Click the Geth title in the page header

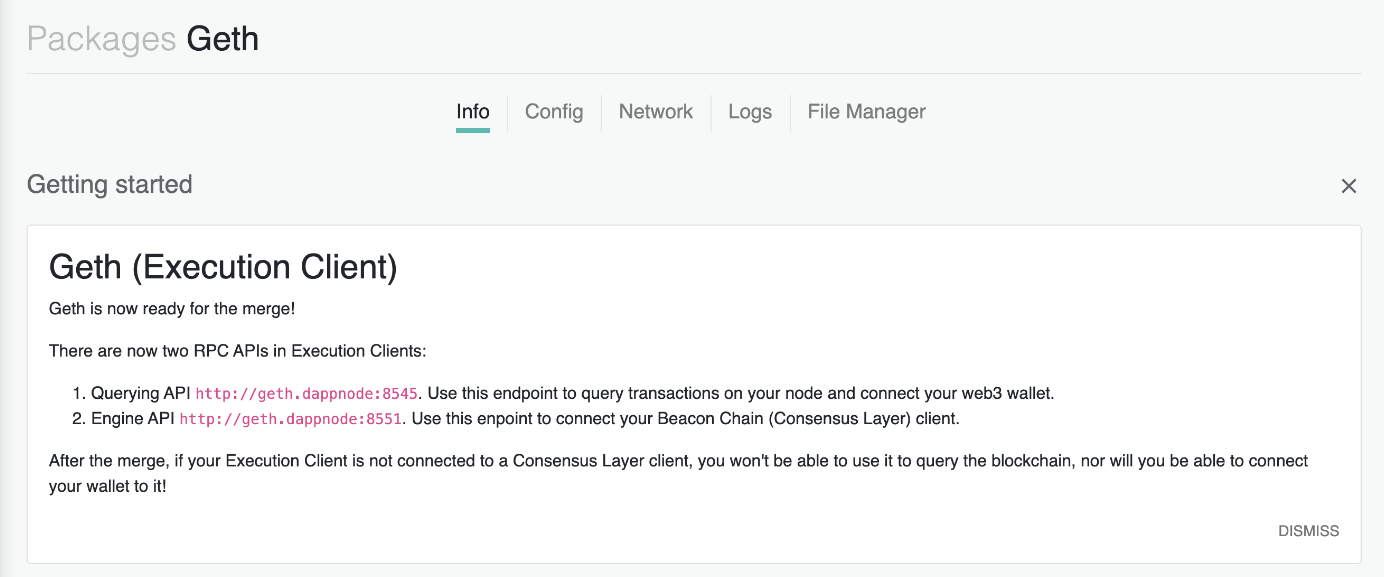click(223, 39)
